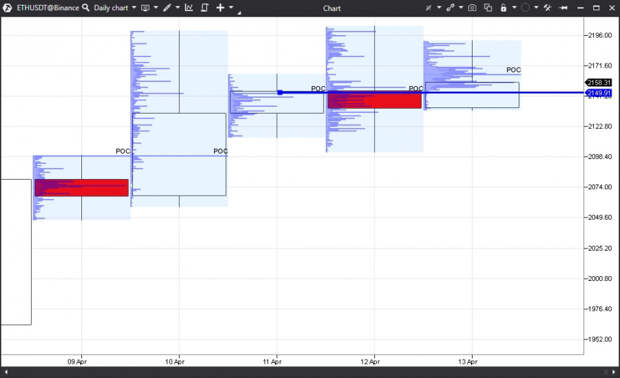Screen dimensions: 620x378
Task: Click the ETHUSDT@Binance instrument label
Action: click(48, 8)
